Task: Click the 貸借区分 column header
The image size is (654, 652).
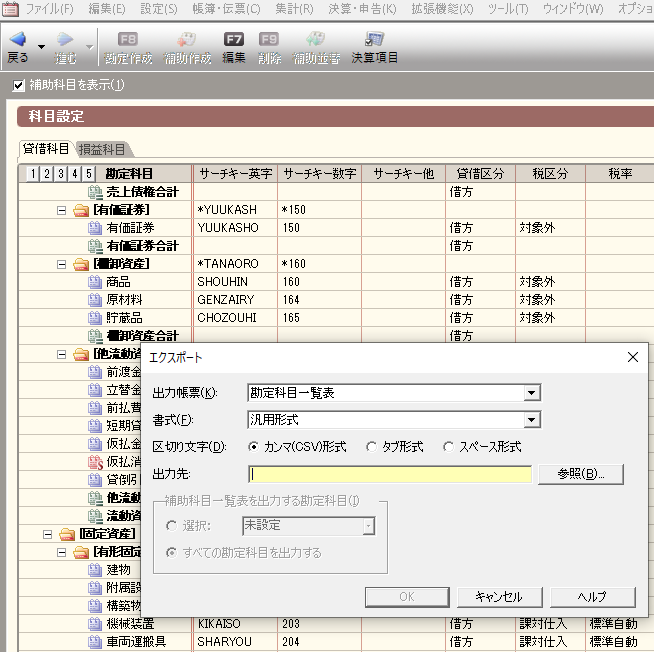Action: coord(480,174)
